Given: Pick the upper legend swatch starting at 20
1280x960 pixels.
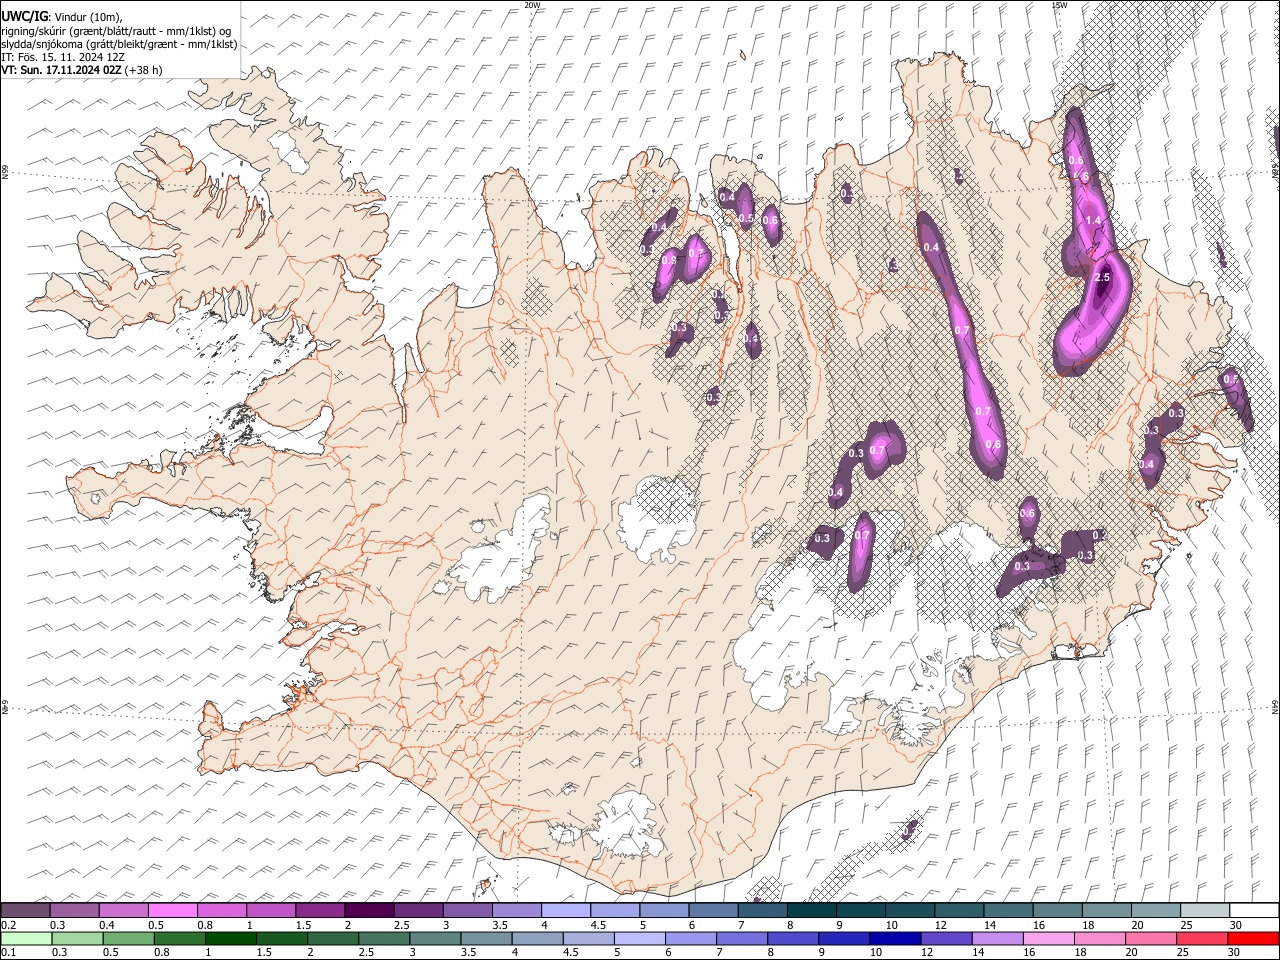Looking at the screenshot, I should click(1154, 910).
